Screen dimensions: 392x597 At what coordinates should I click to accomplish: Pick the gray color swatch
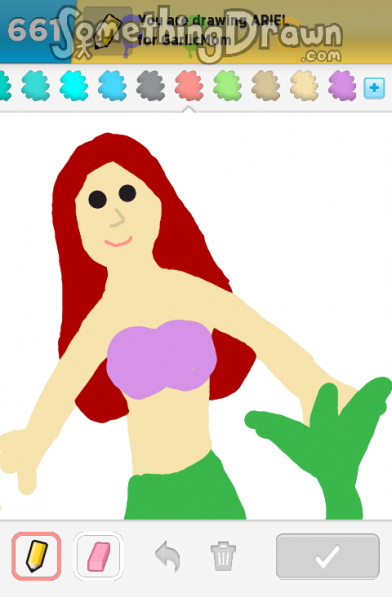click(151, 86)
